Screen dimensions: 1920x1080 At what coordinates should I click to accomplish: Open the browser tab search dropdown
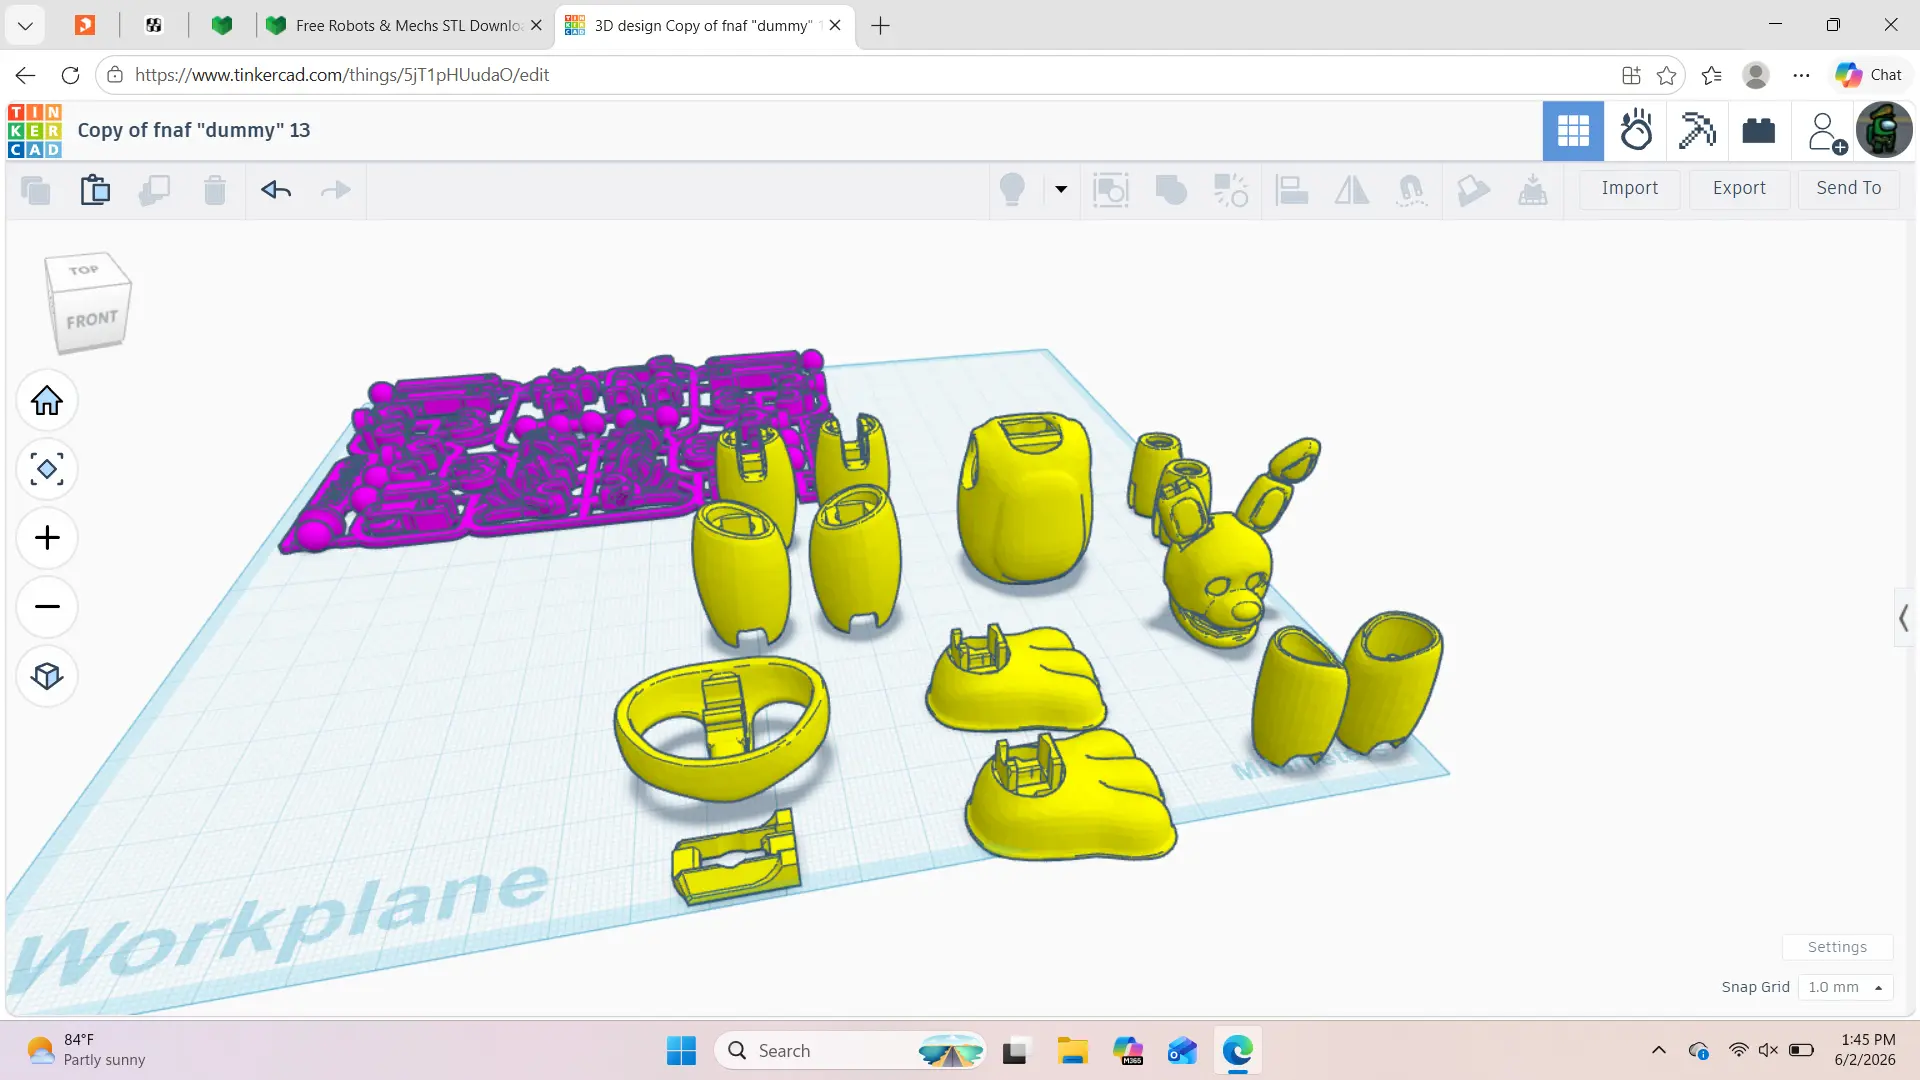tap(25, 26)
